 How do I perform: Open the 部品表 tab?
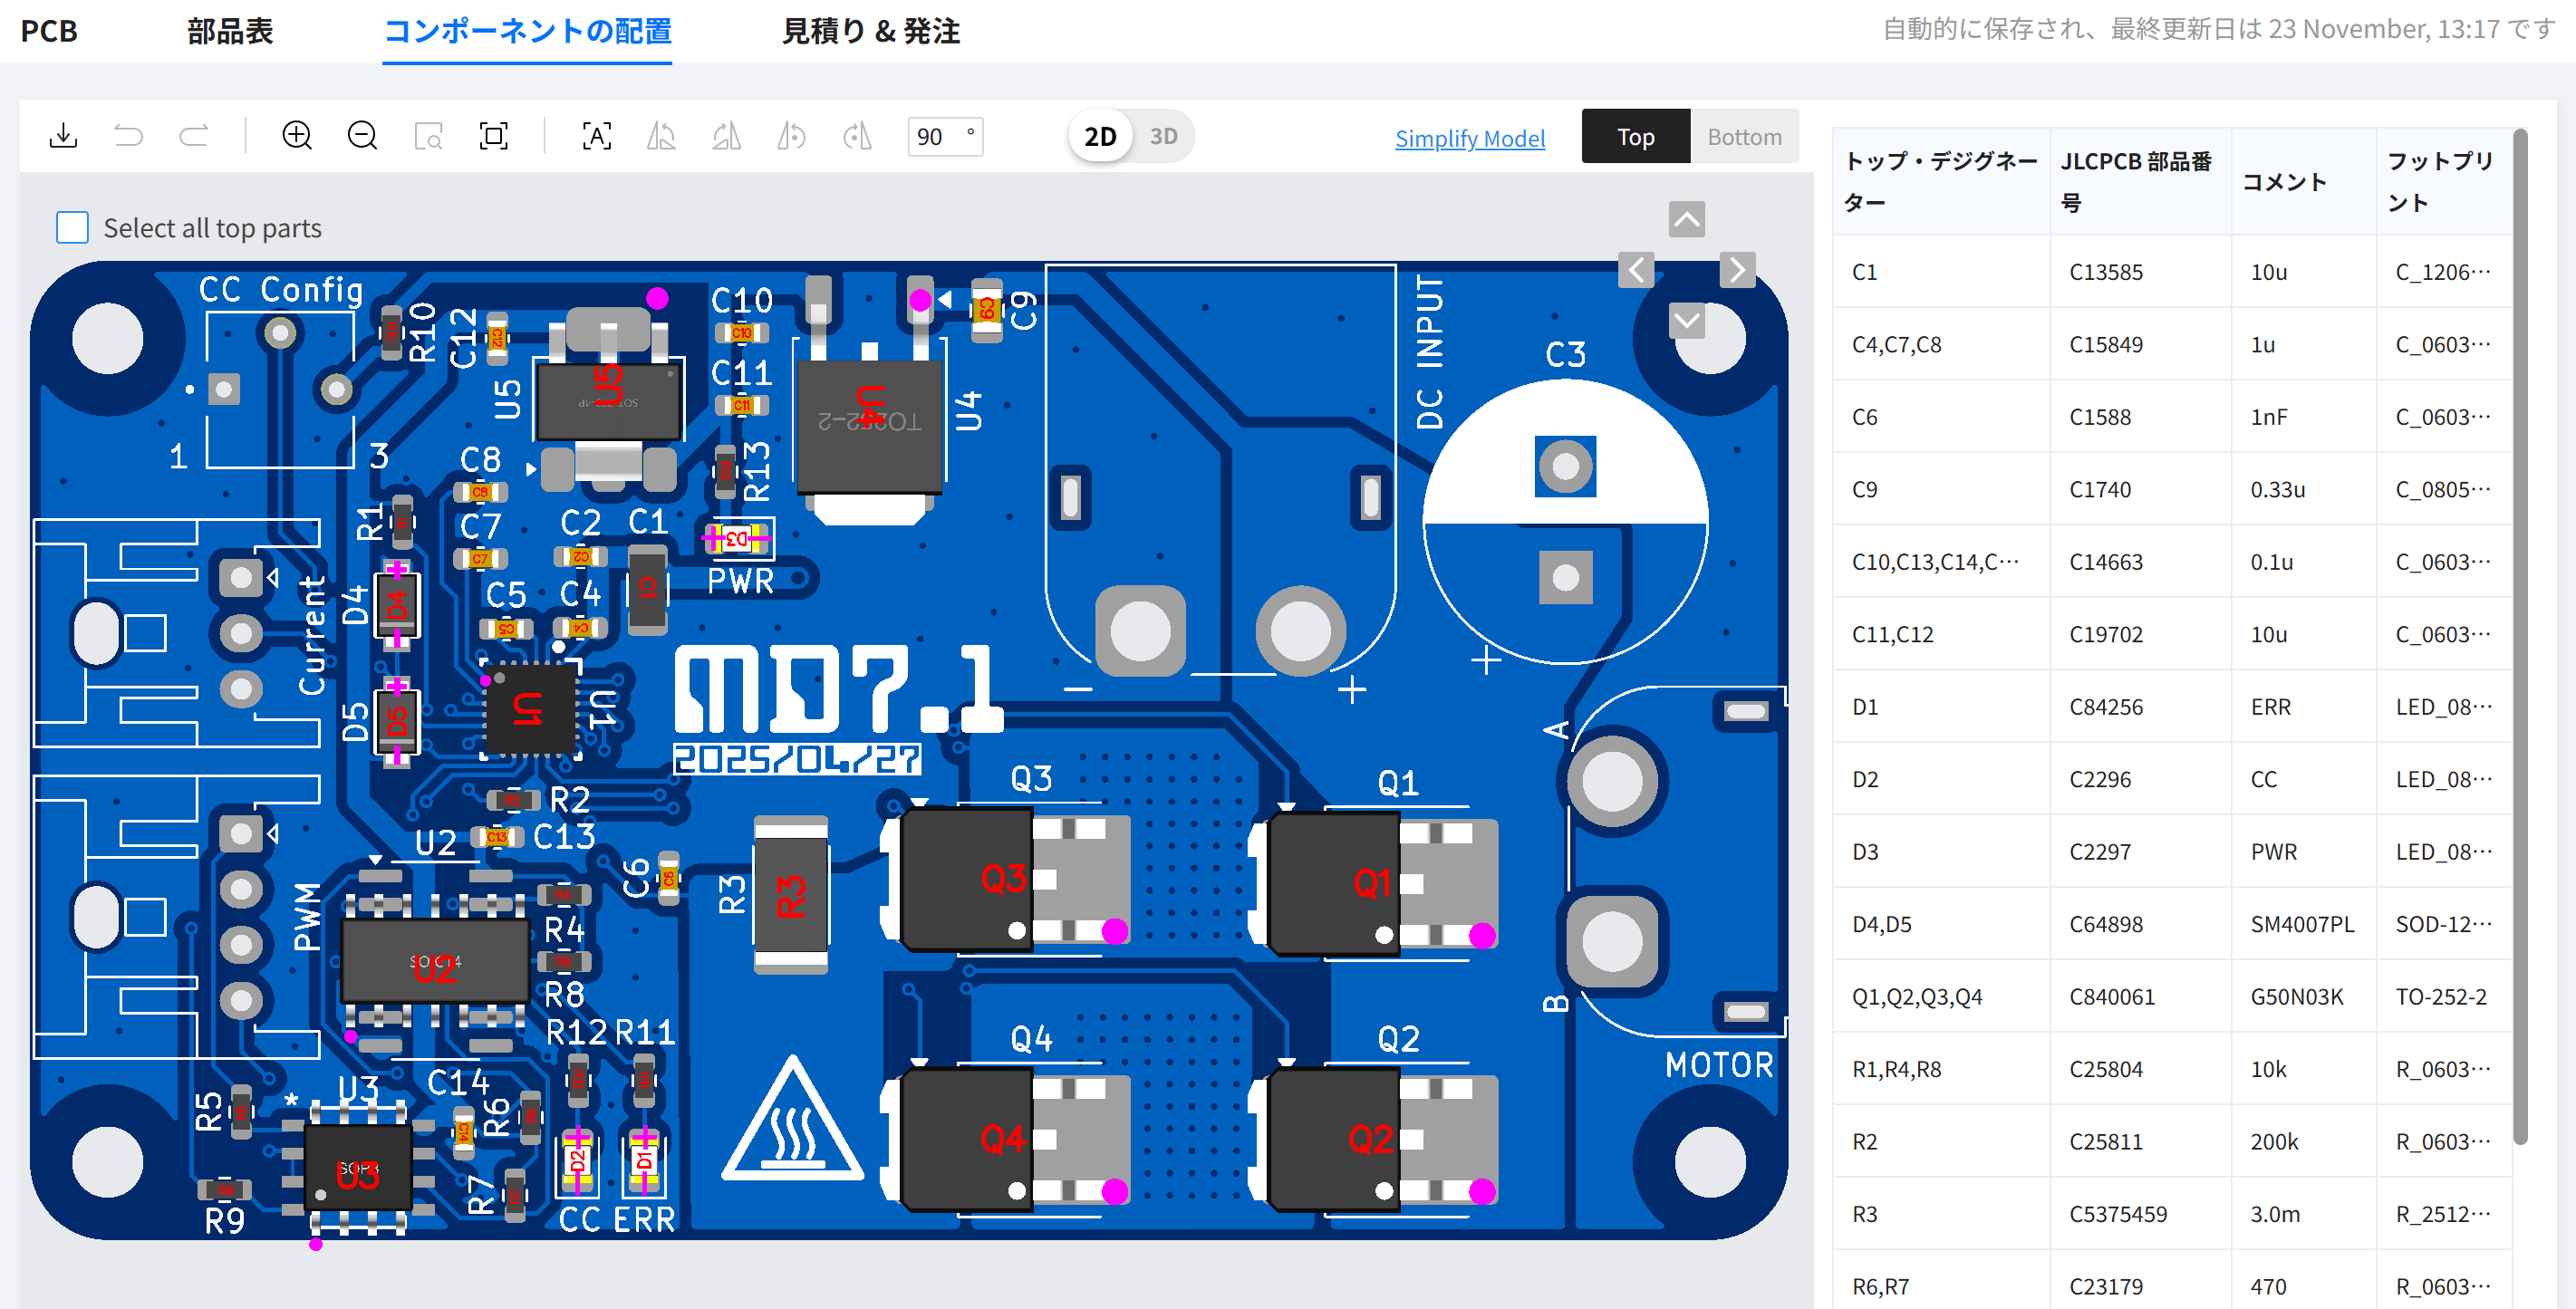[x=230, y=31]
